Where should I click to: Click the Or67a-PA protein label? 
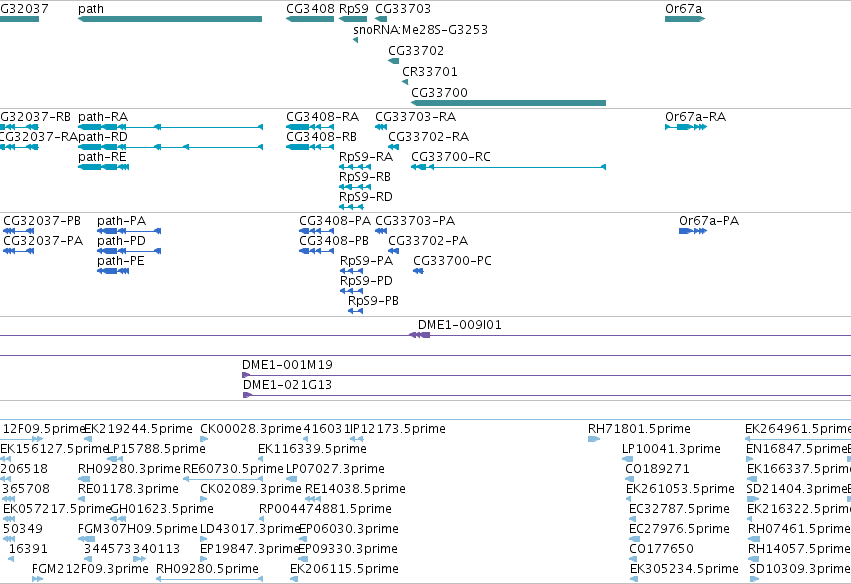tap(709, 221)
